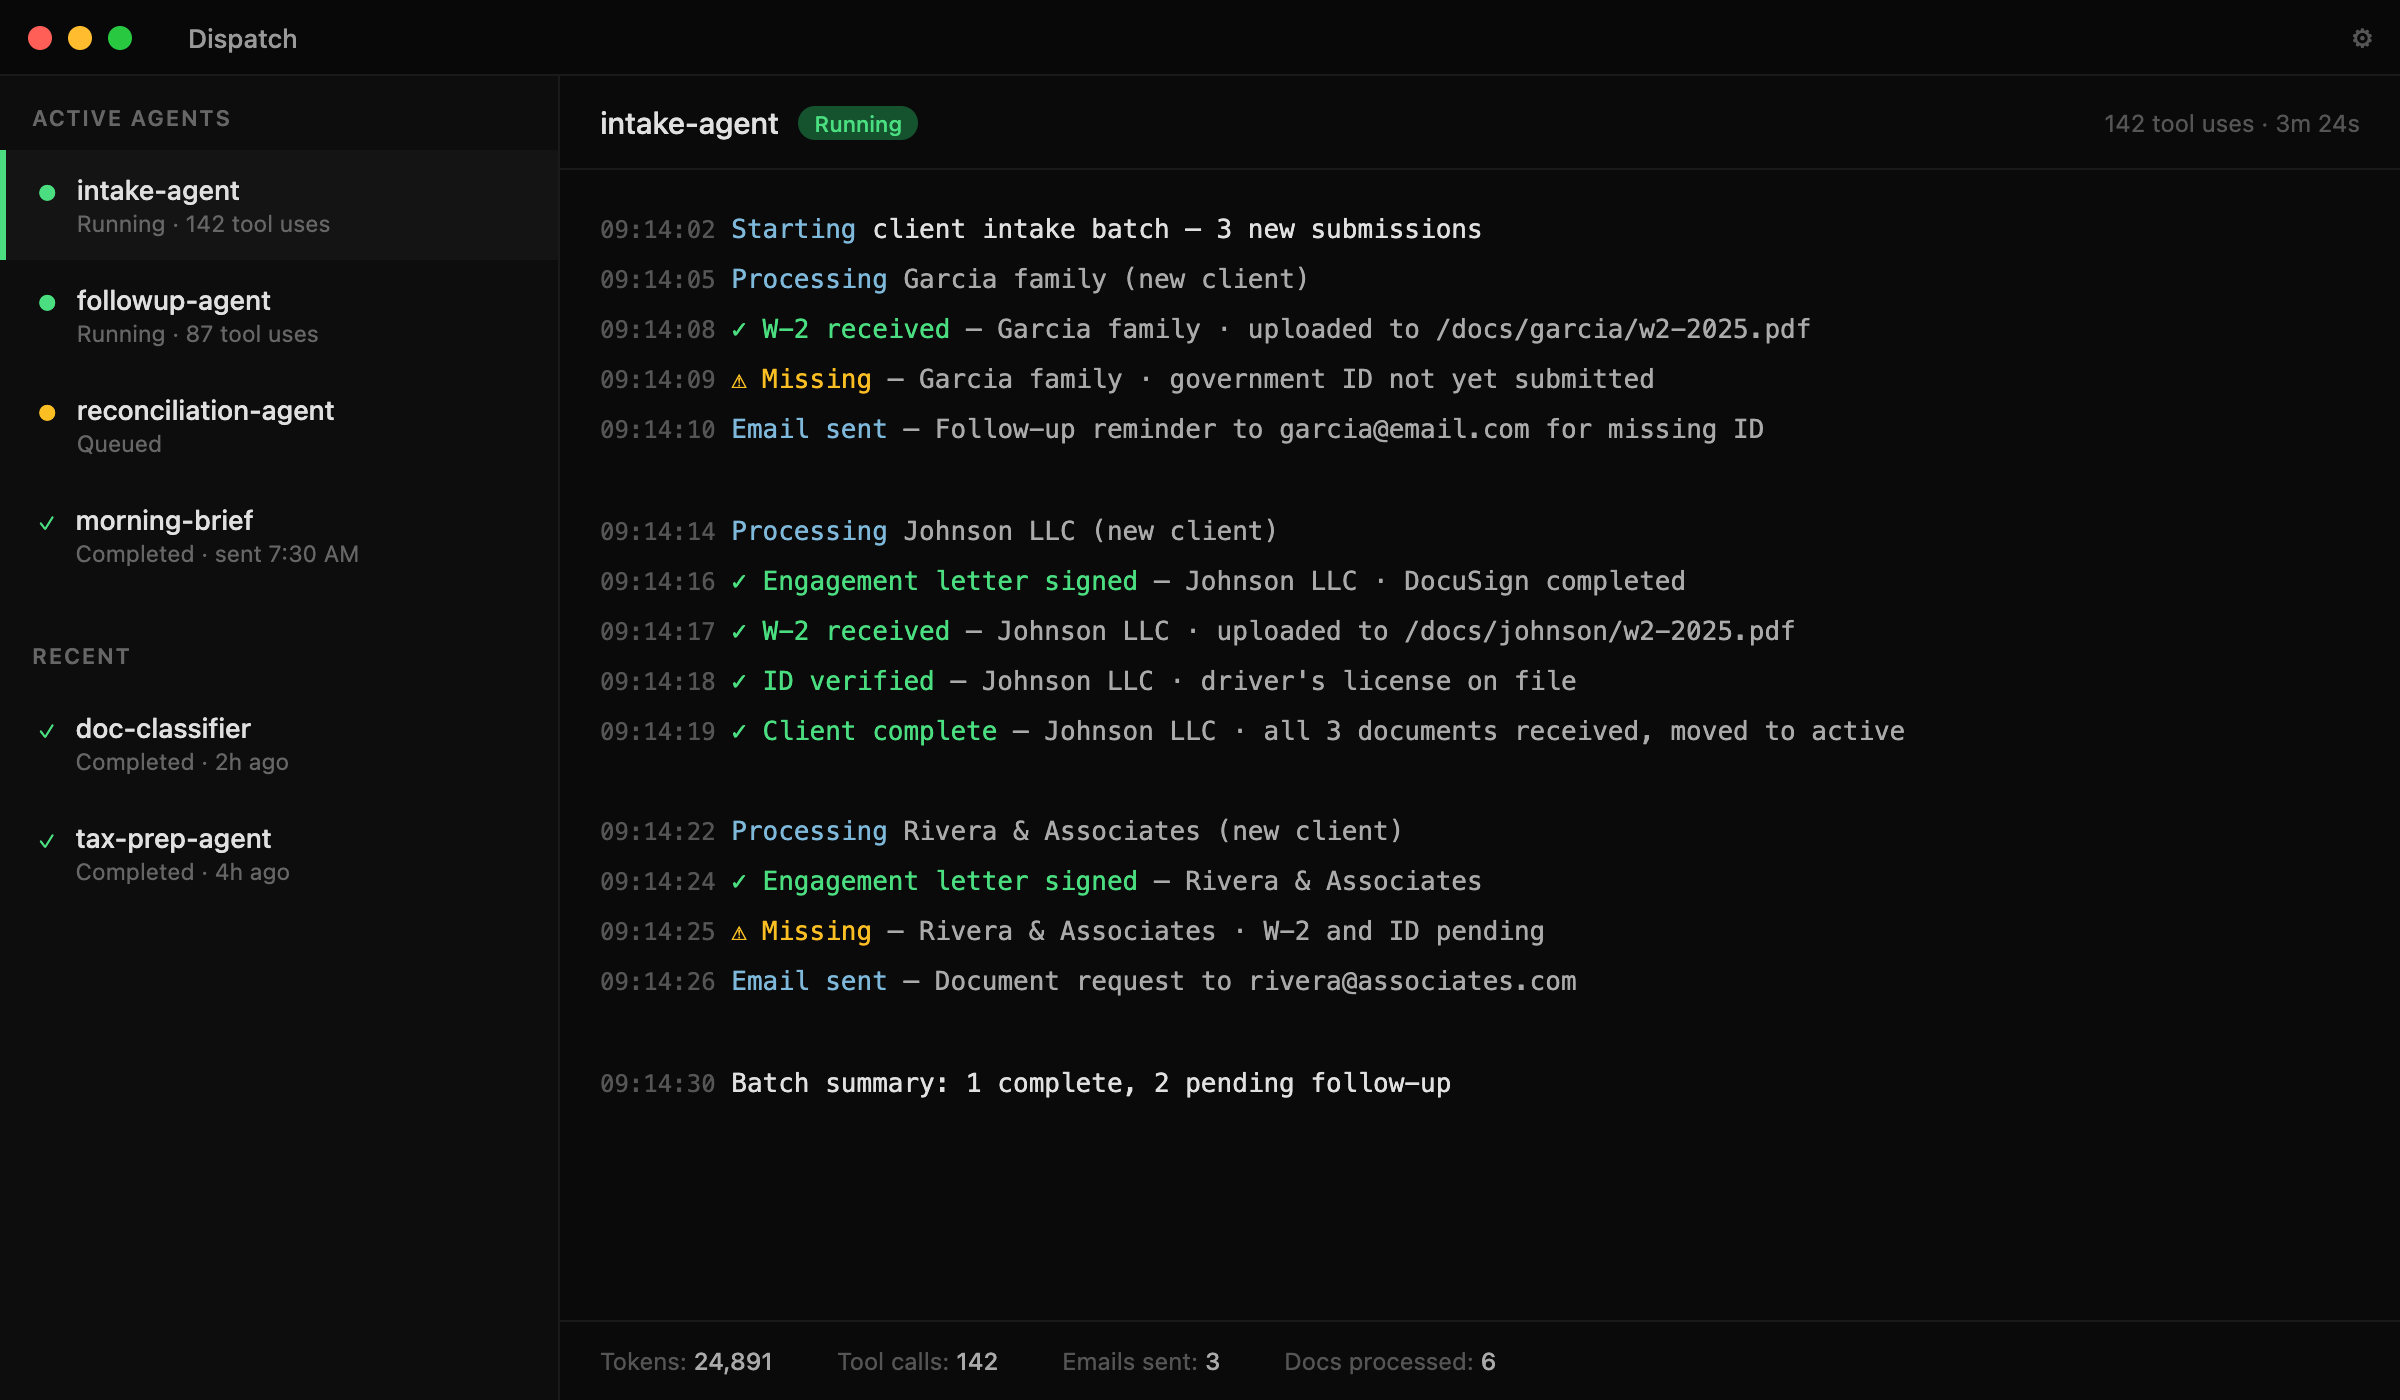Click the ACTIVE AGENTS section heading
Image resolution: width=2400 pixels, height=1400 pixels.
pos(131,118)
